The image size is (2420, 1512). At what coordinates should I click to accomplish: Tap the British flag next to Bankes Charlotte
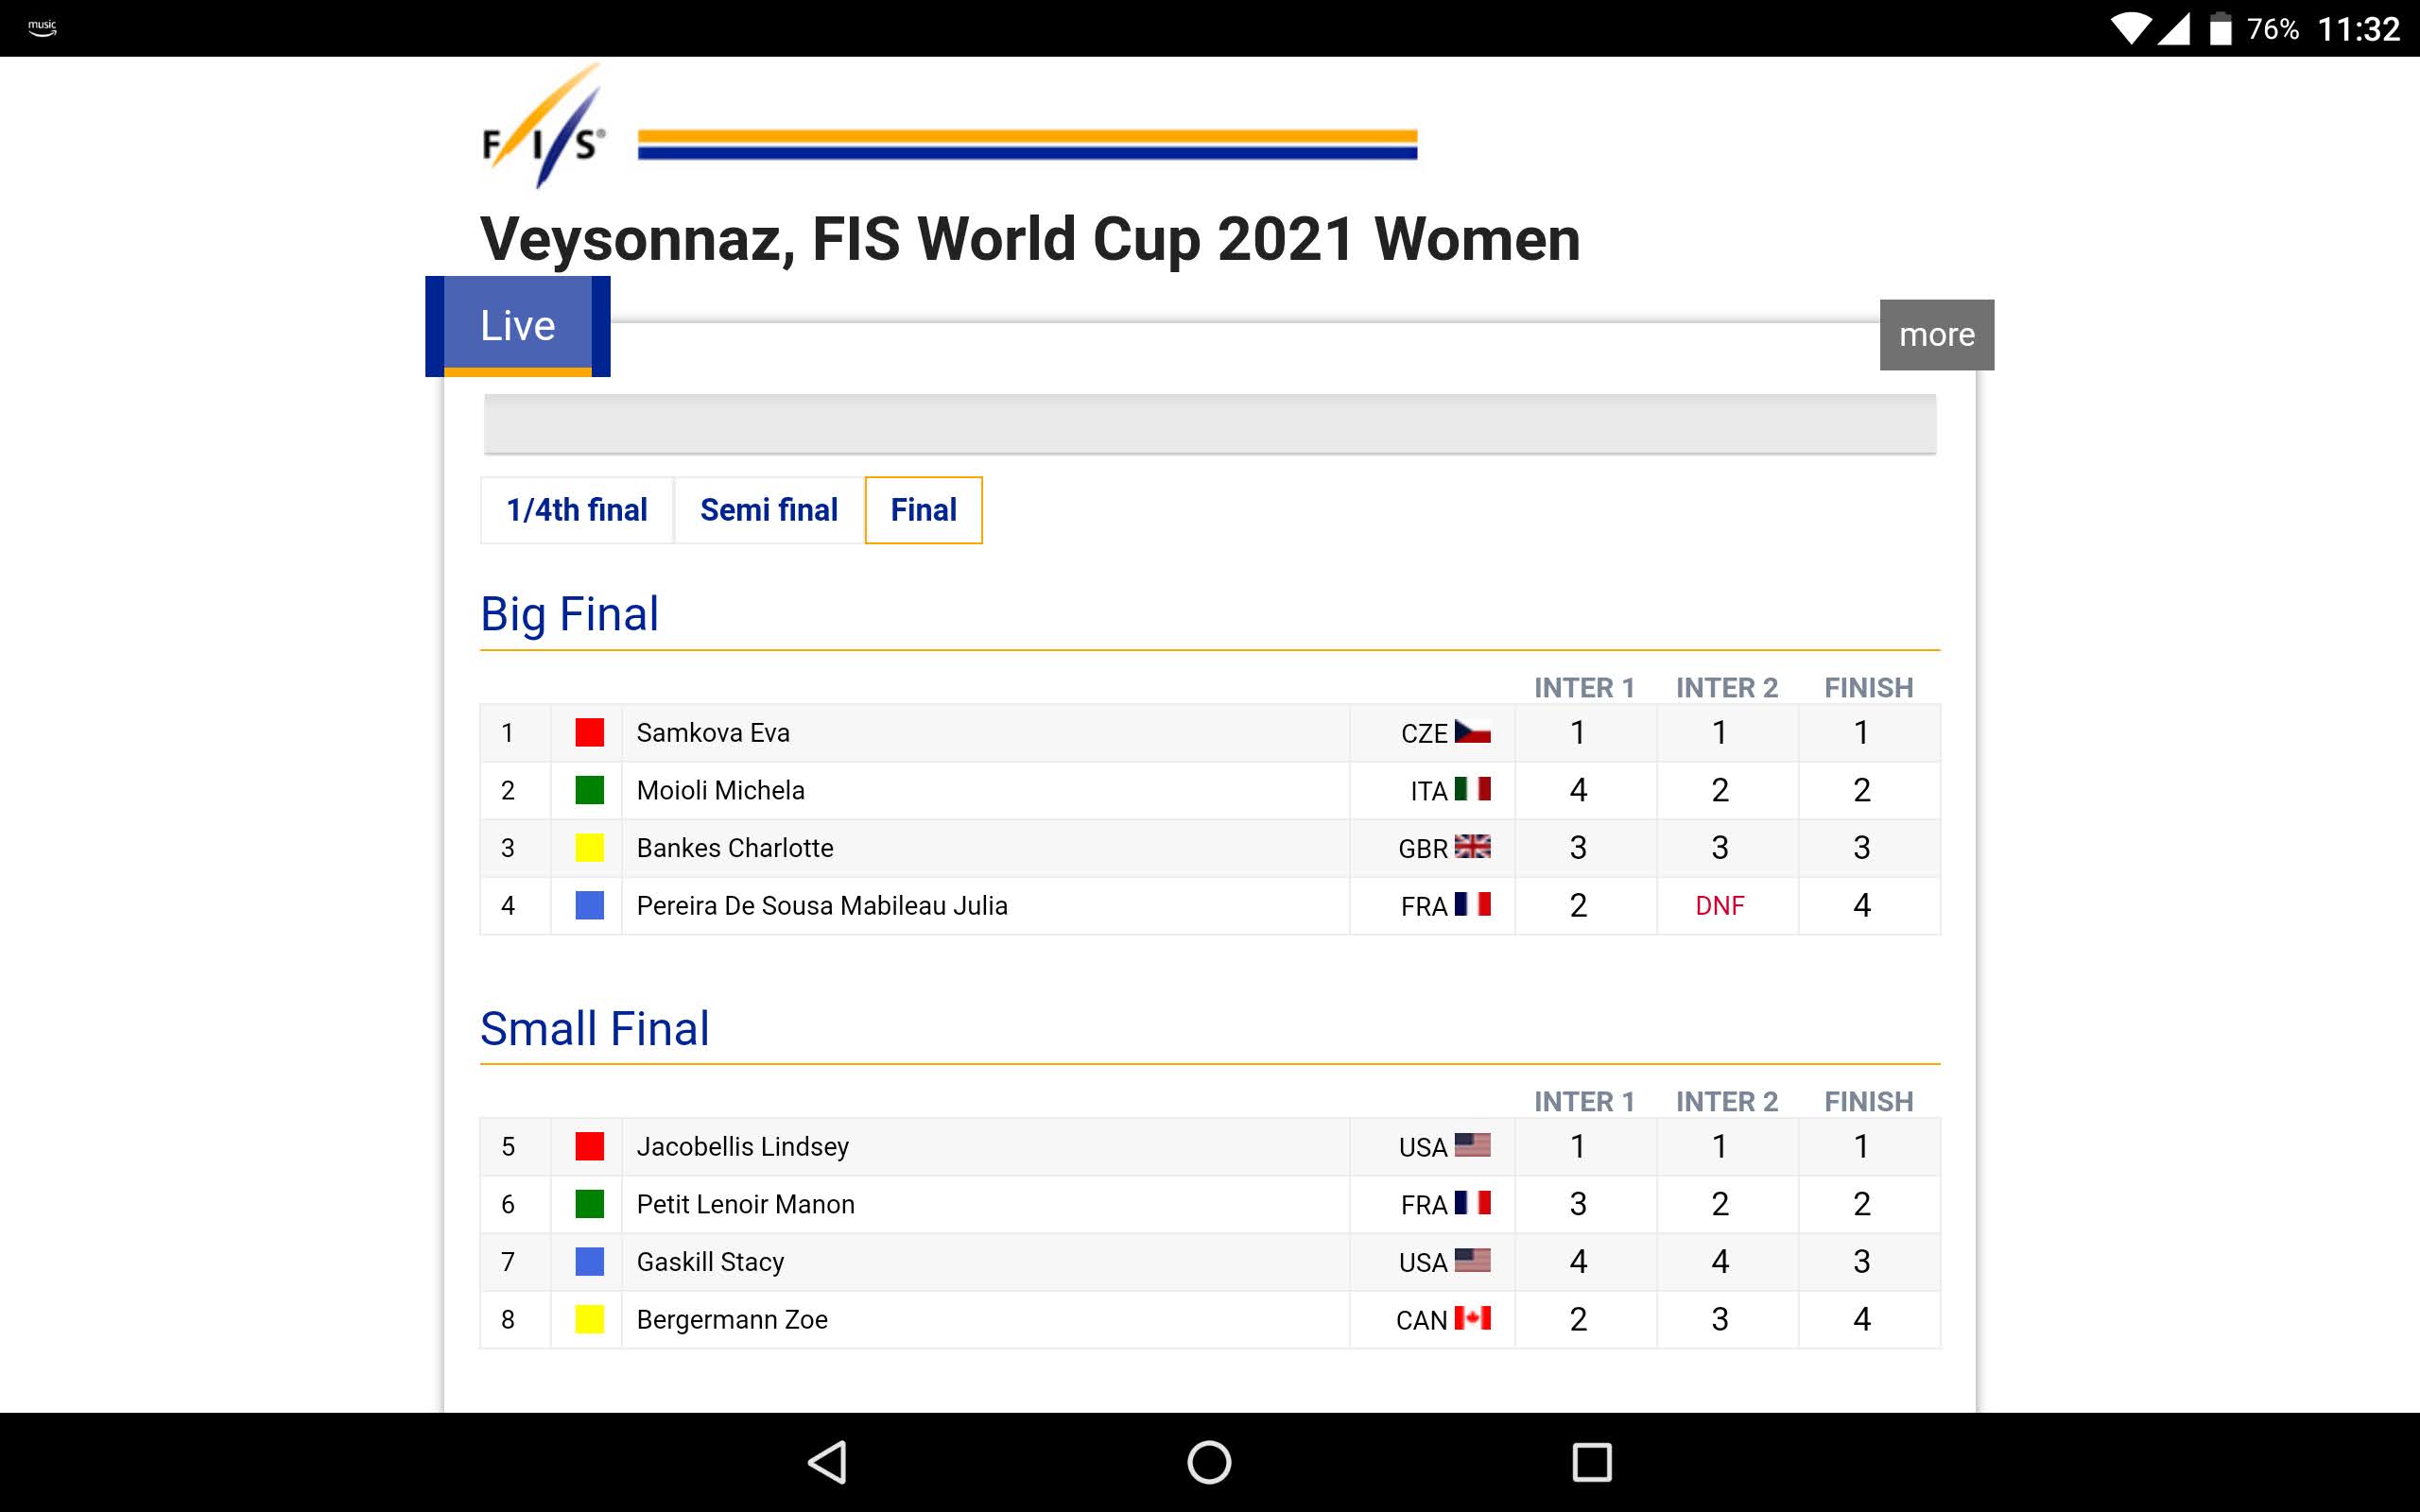click(x=1472, y=847)
